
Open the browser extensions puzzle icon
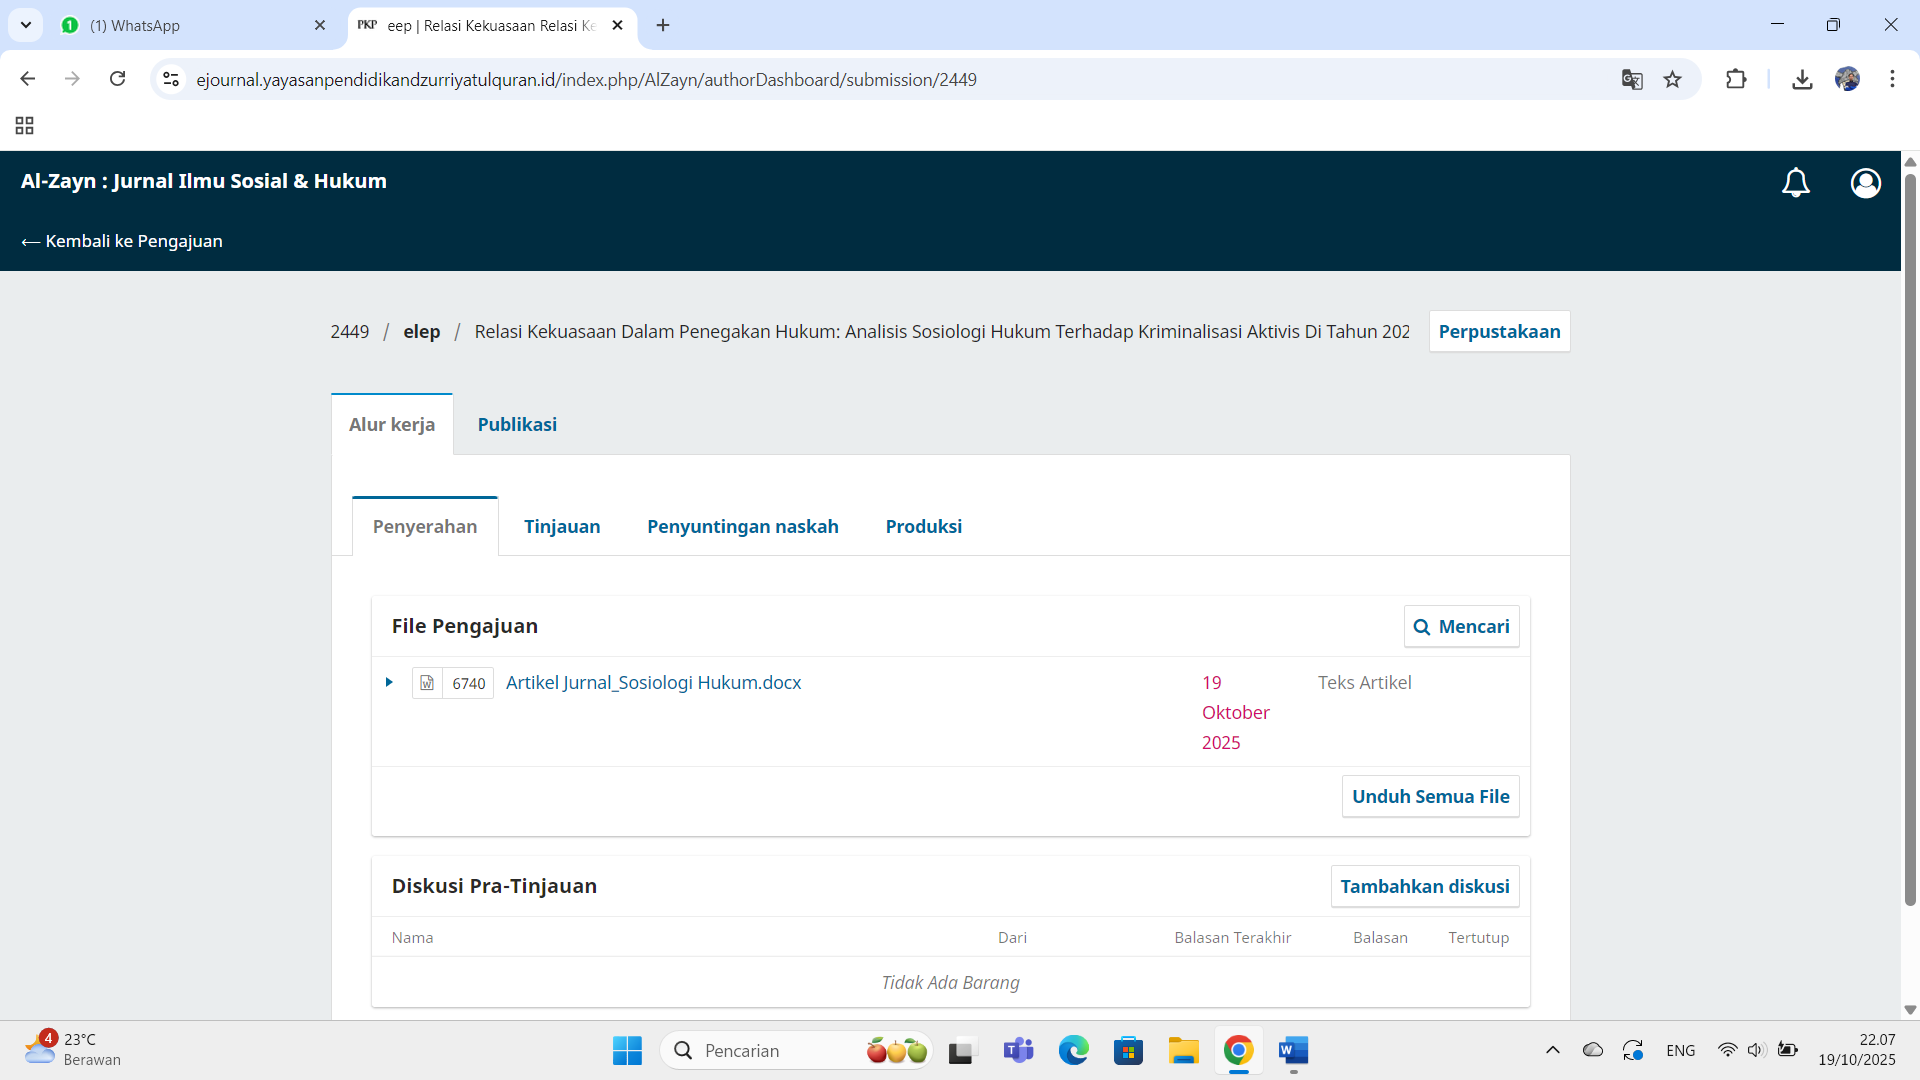point(1736,79)
